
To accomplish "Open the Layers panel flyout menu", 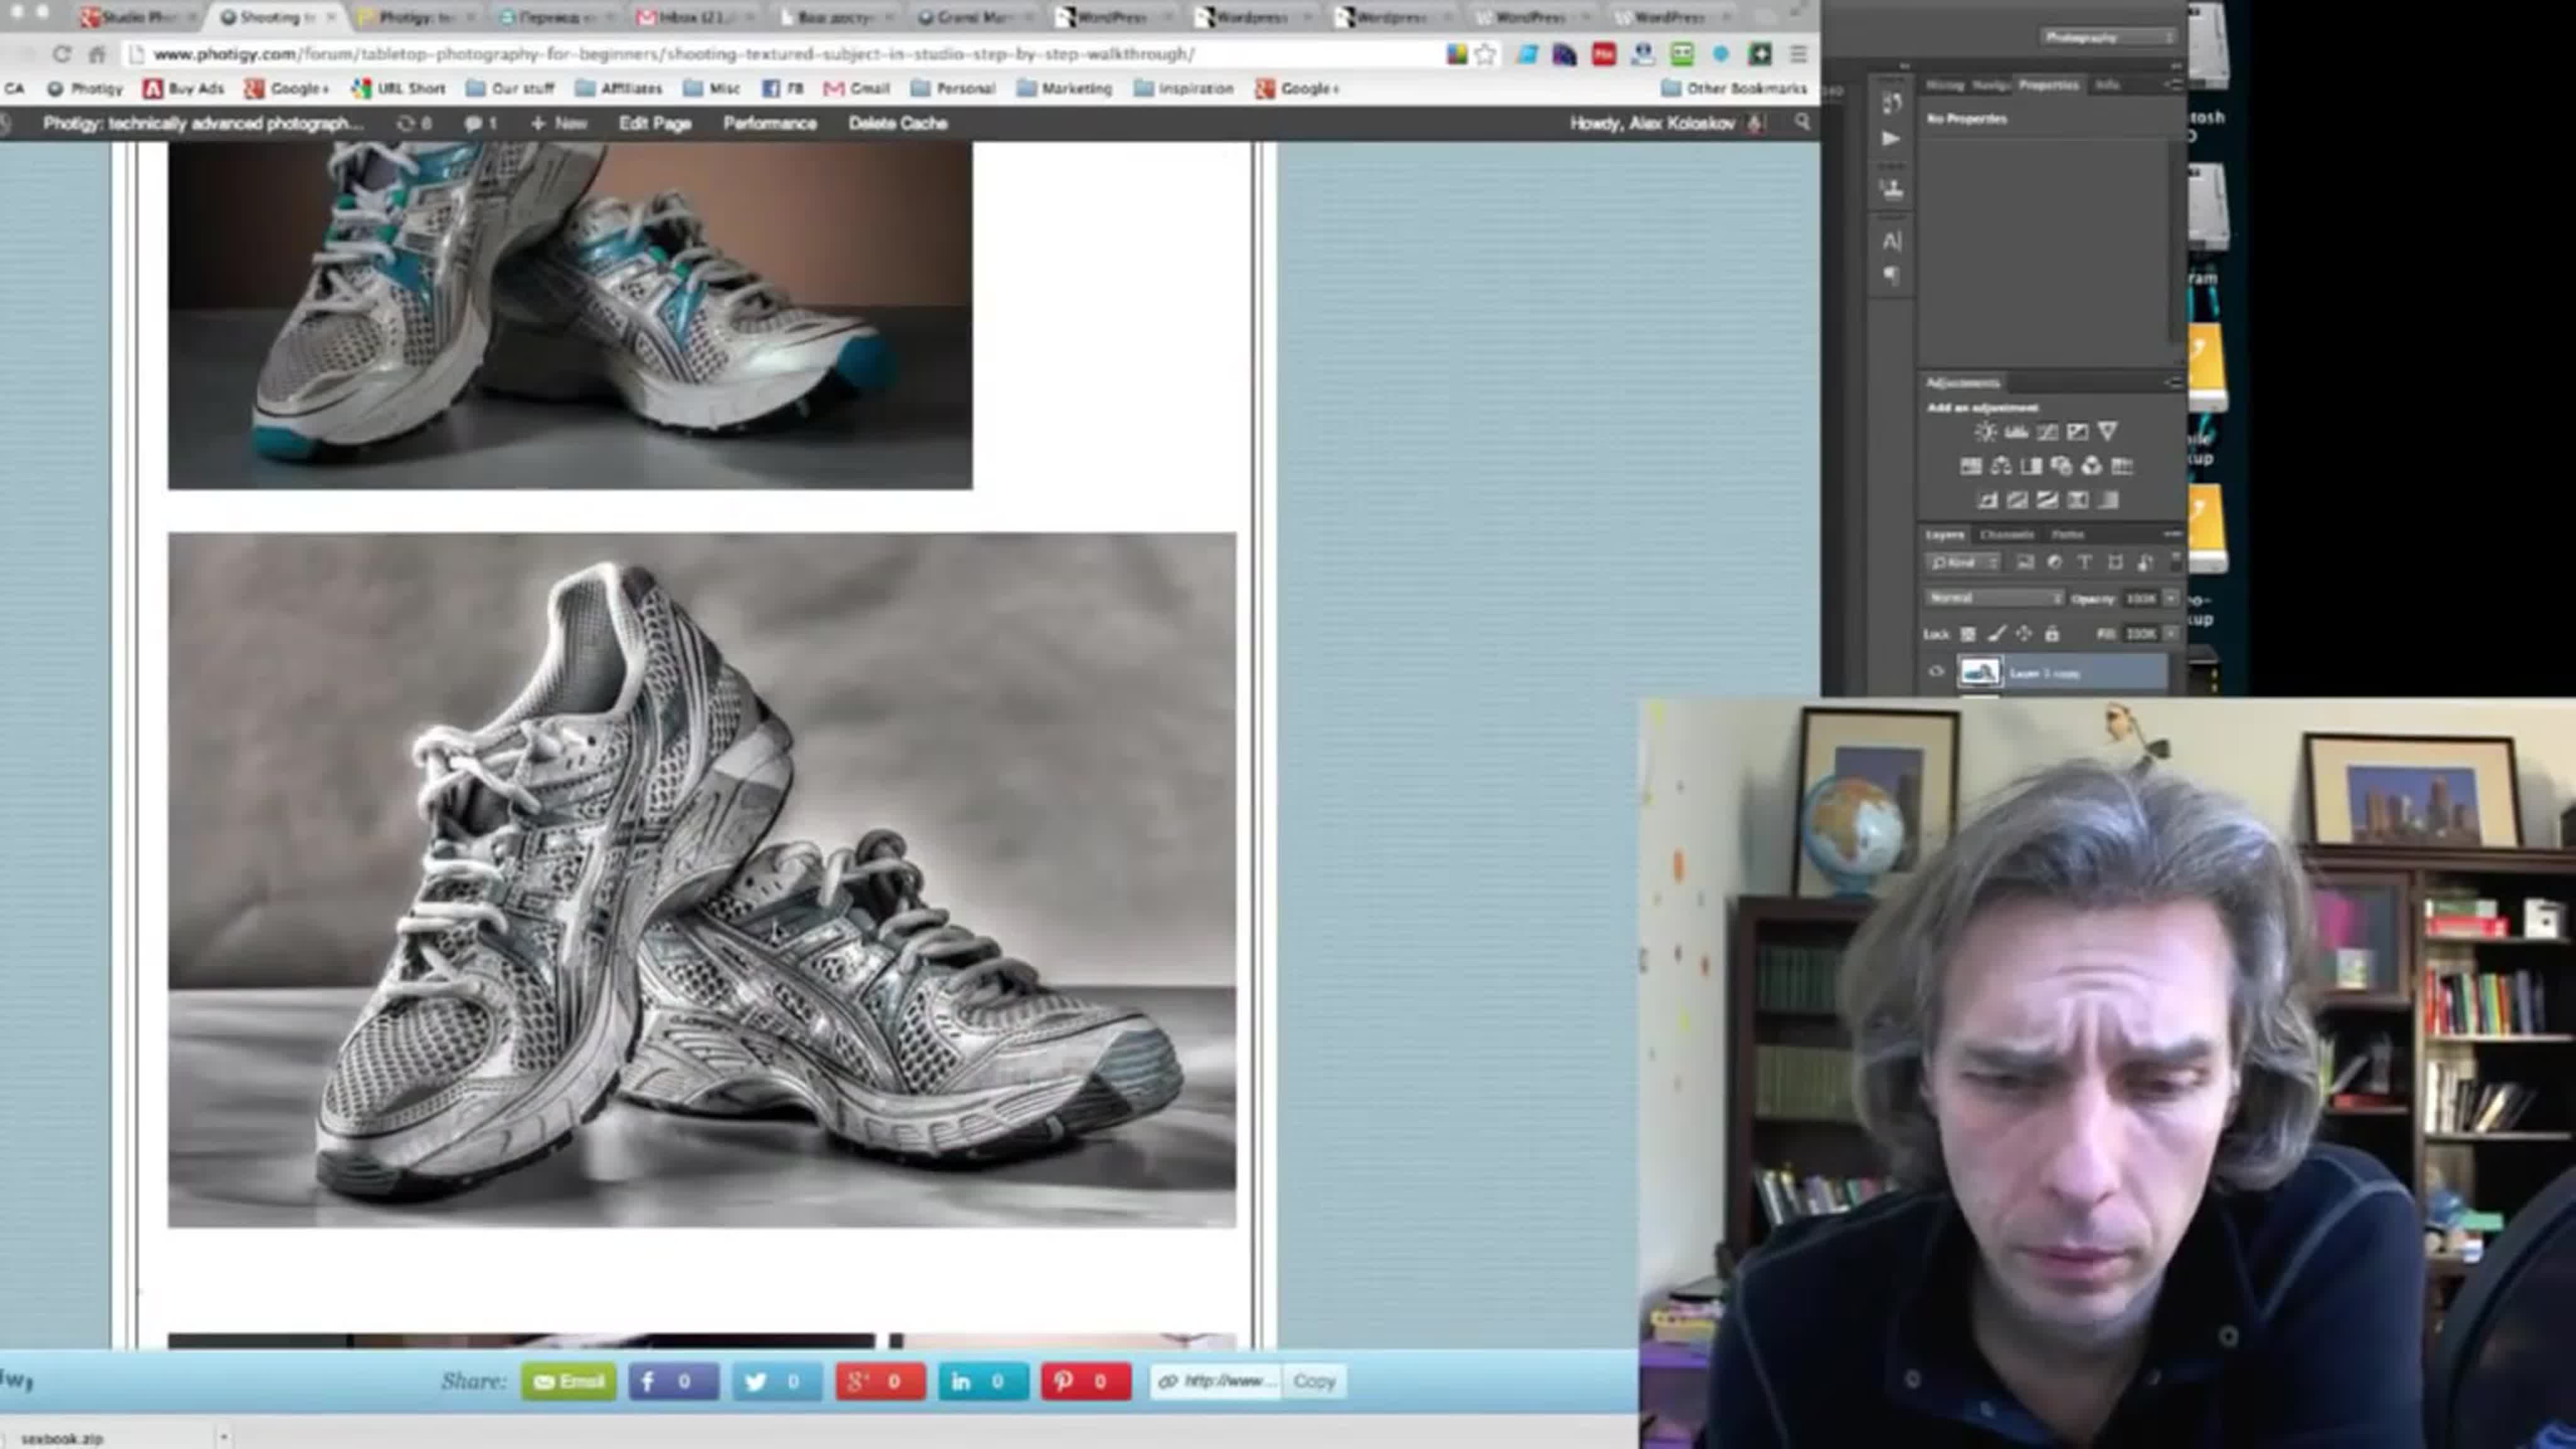I will pos(2173,535).
